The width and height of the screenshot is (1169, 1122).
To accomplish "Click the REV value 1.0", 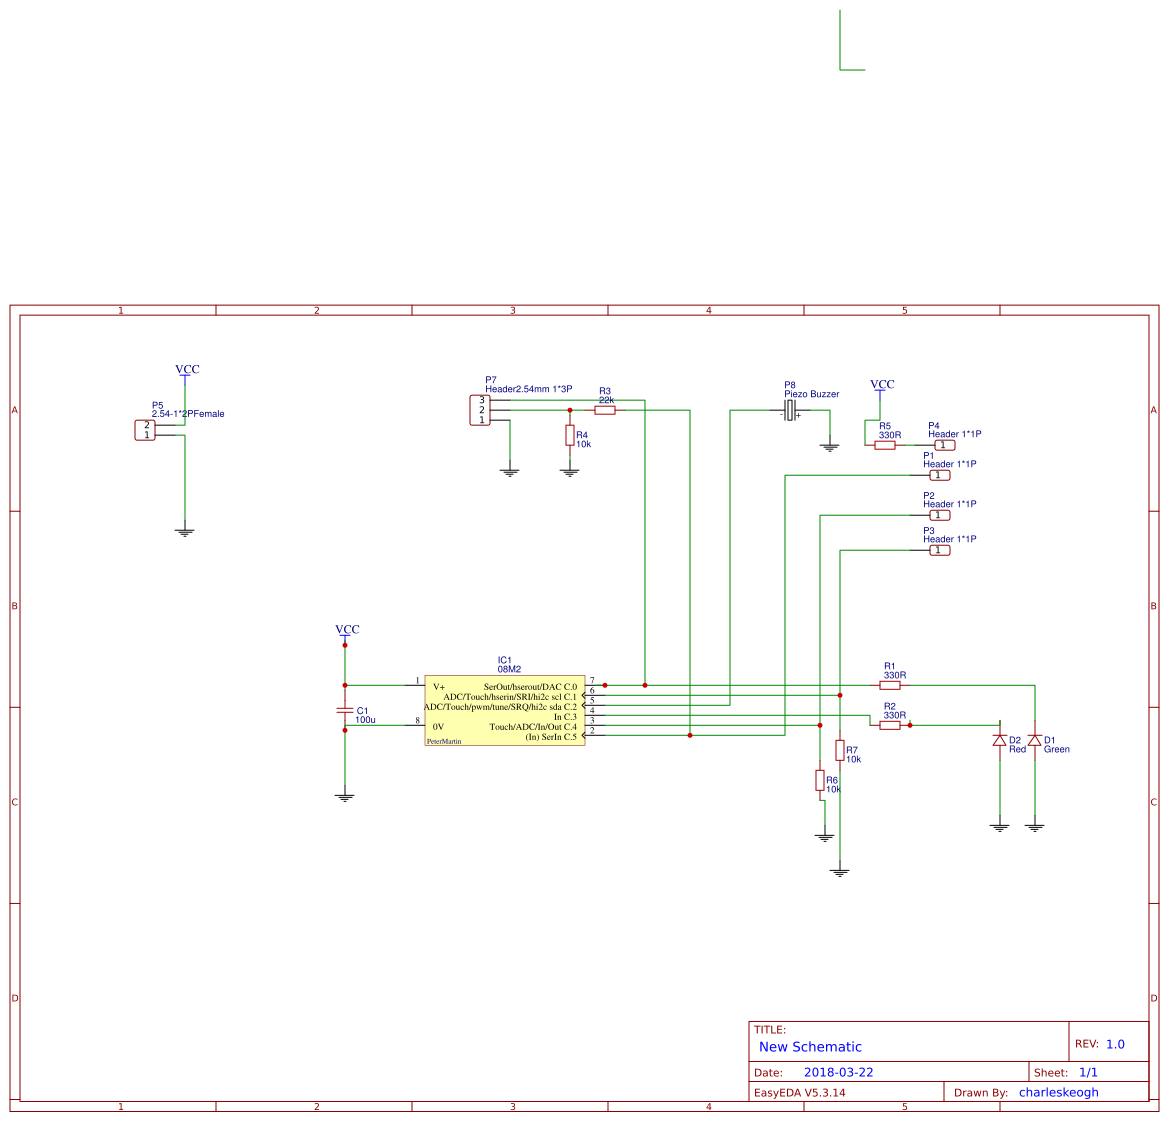I will point(1115,1044).
